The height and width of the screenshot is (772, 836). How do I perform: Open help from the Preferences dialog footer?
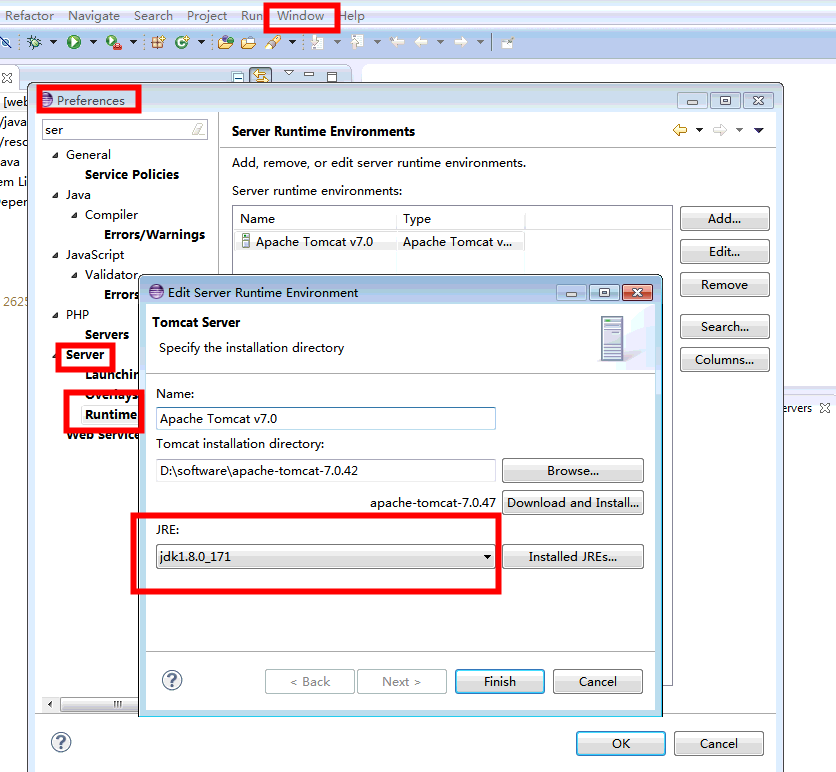click(x=61, y=742)
